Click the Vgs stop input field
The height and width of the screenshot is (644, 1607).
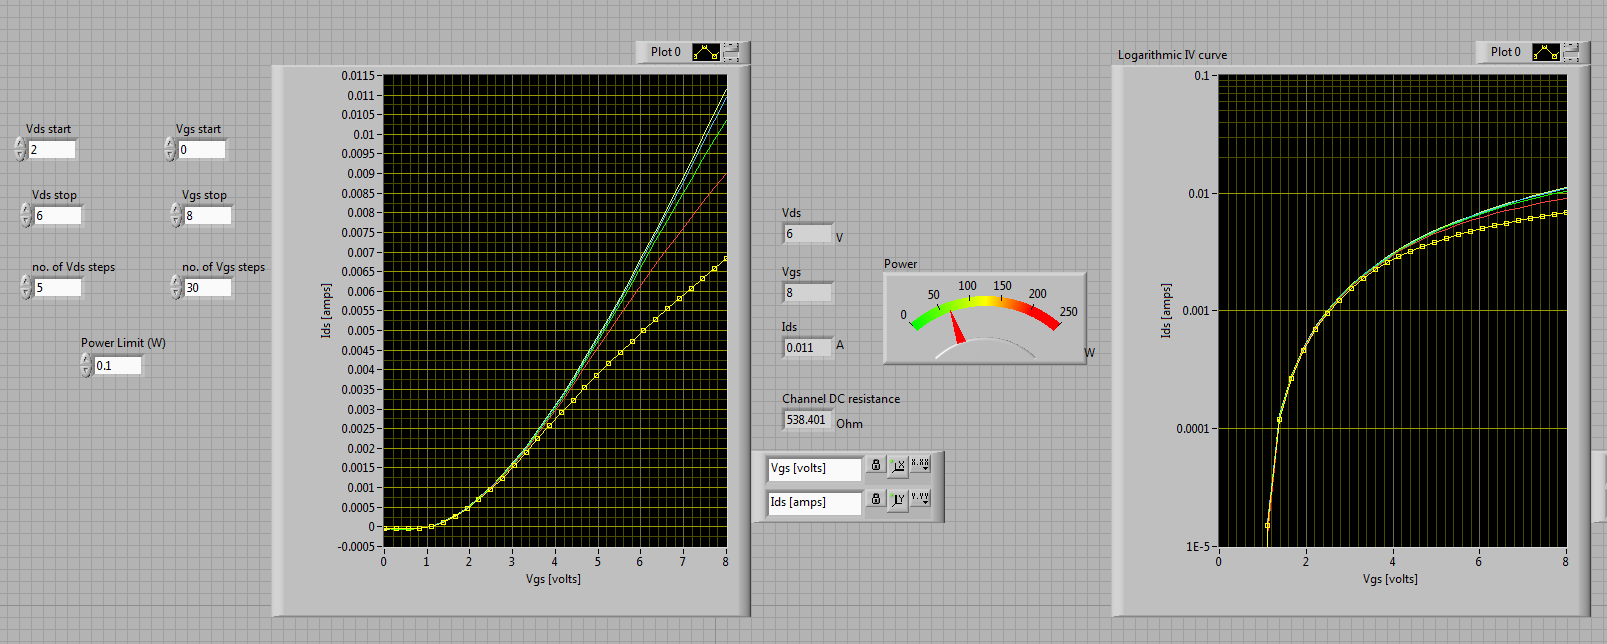208,216
